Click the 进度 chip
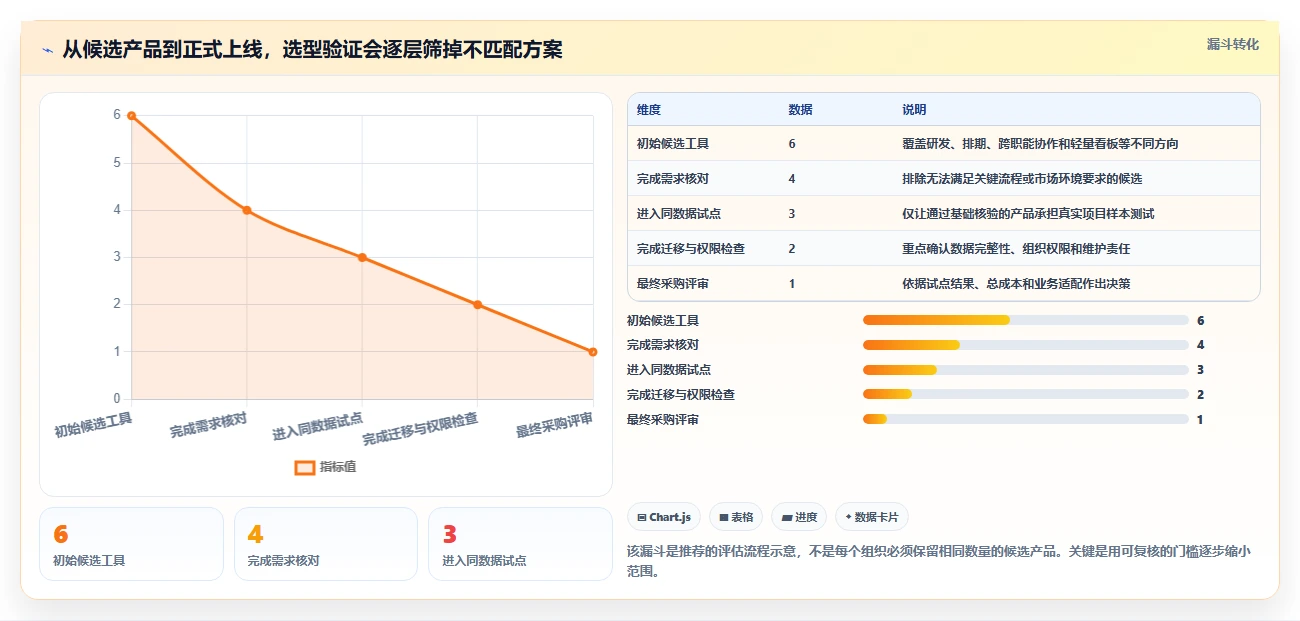Image resolution: width=1300 pixels, height=621 pixels. click(x=799, y=517)
